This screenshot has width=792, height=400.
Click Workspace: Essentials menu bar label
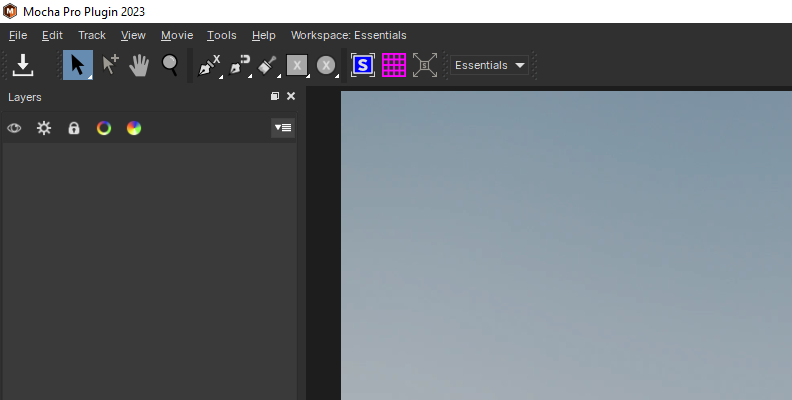pyautogui.click(x=349, y=35)
